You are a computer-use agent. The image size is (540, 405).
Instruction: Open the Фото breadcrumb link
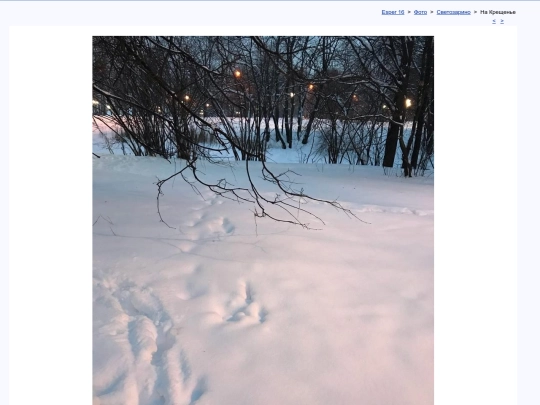(x=420, y=12)
